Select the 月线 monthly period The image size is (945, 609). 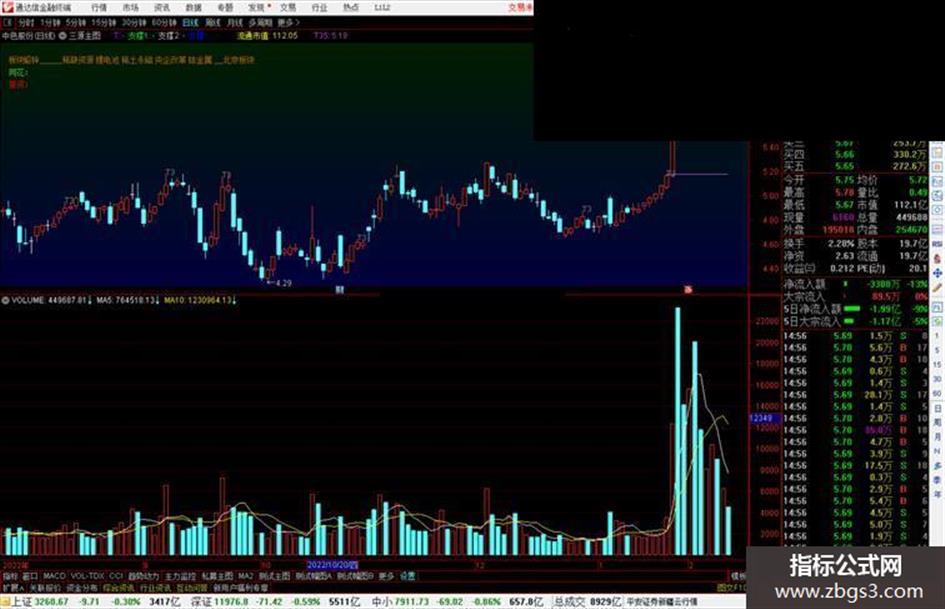235,22
